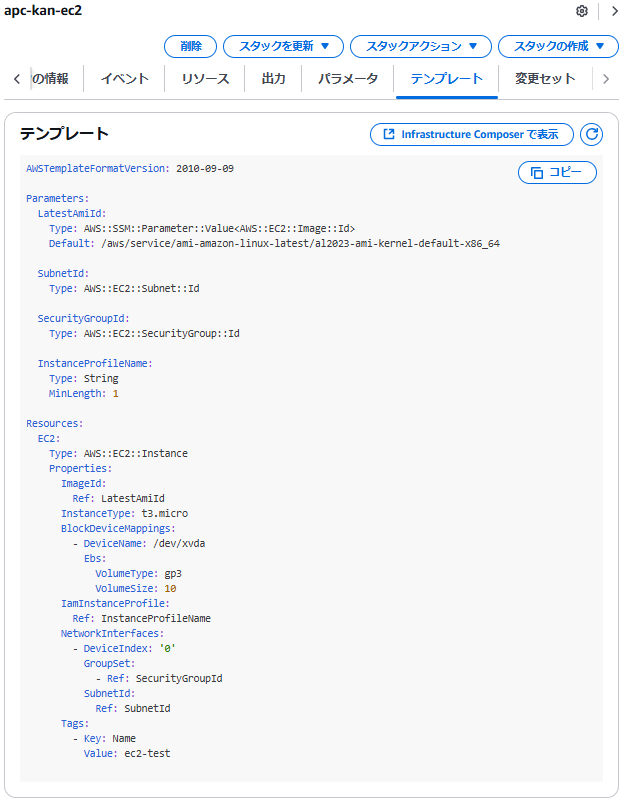The image size is (626, 804).
Task: Click the Ref: LatestAmiId line
Action: coord(118,498)
